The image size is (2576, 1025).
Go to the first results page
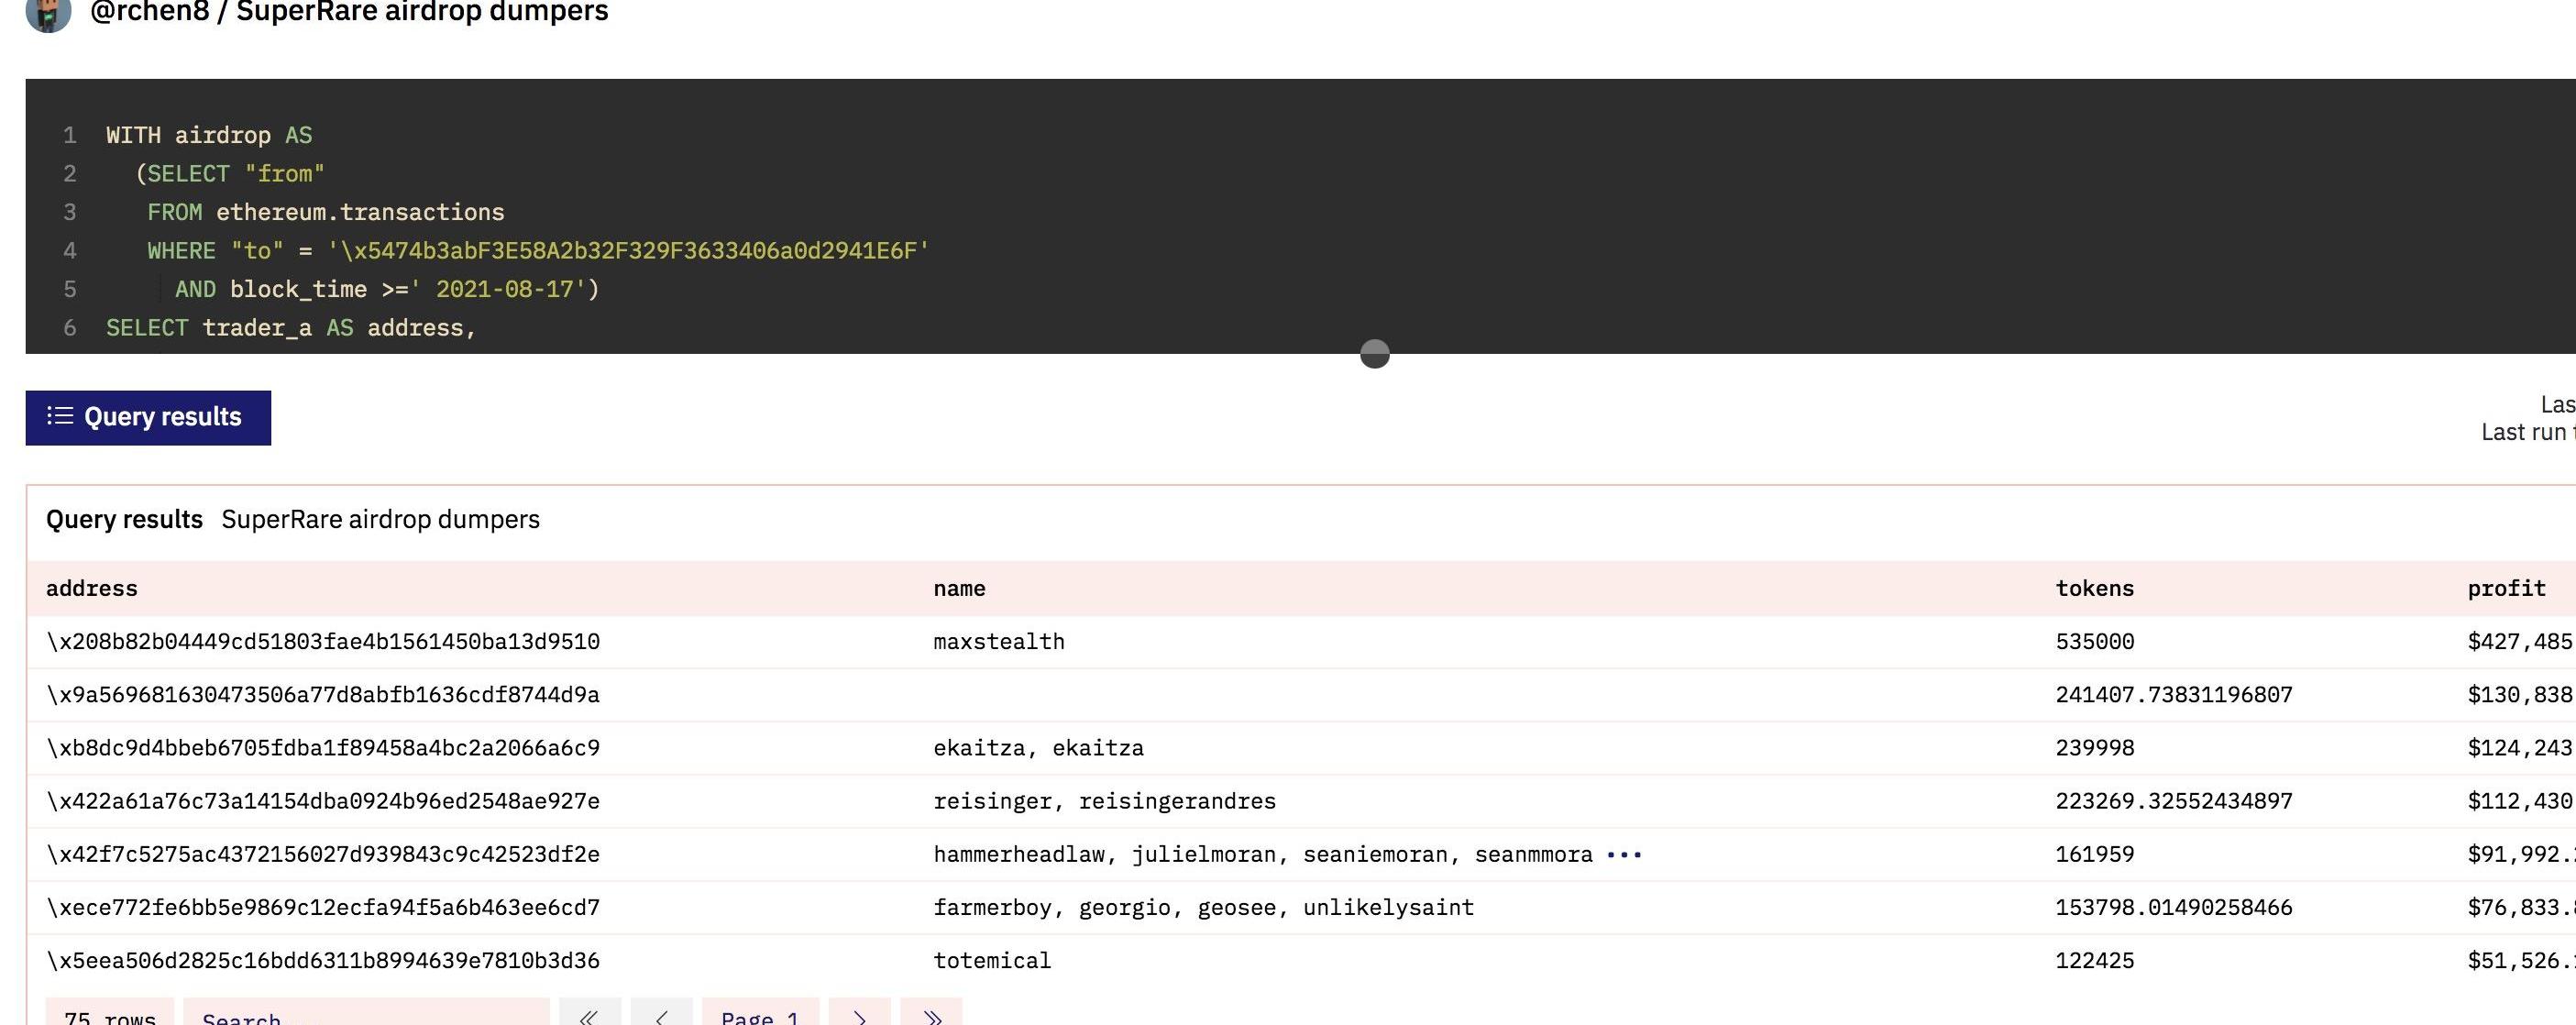[x=589, y=1014]
